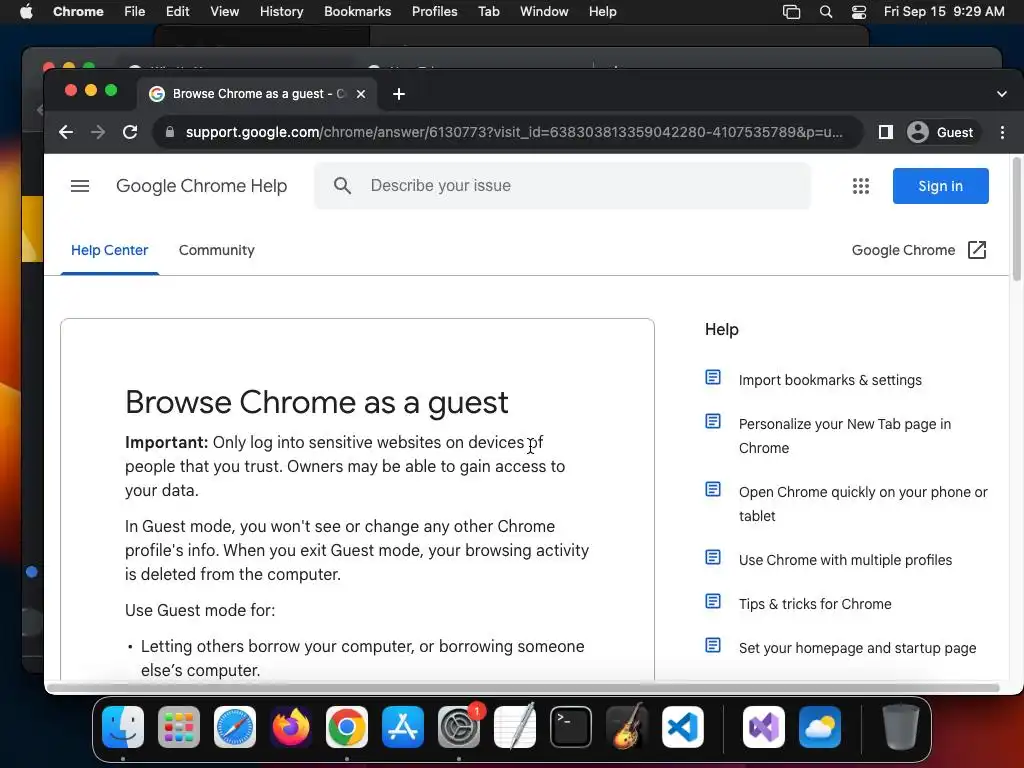Image resolution: width=1024 pixels, height=768 pixels.
Task: Launch Firefox from the dock
Action: [291, 727]
